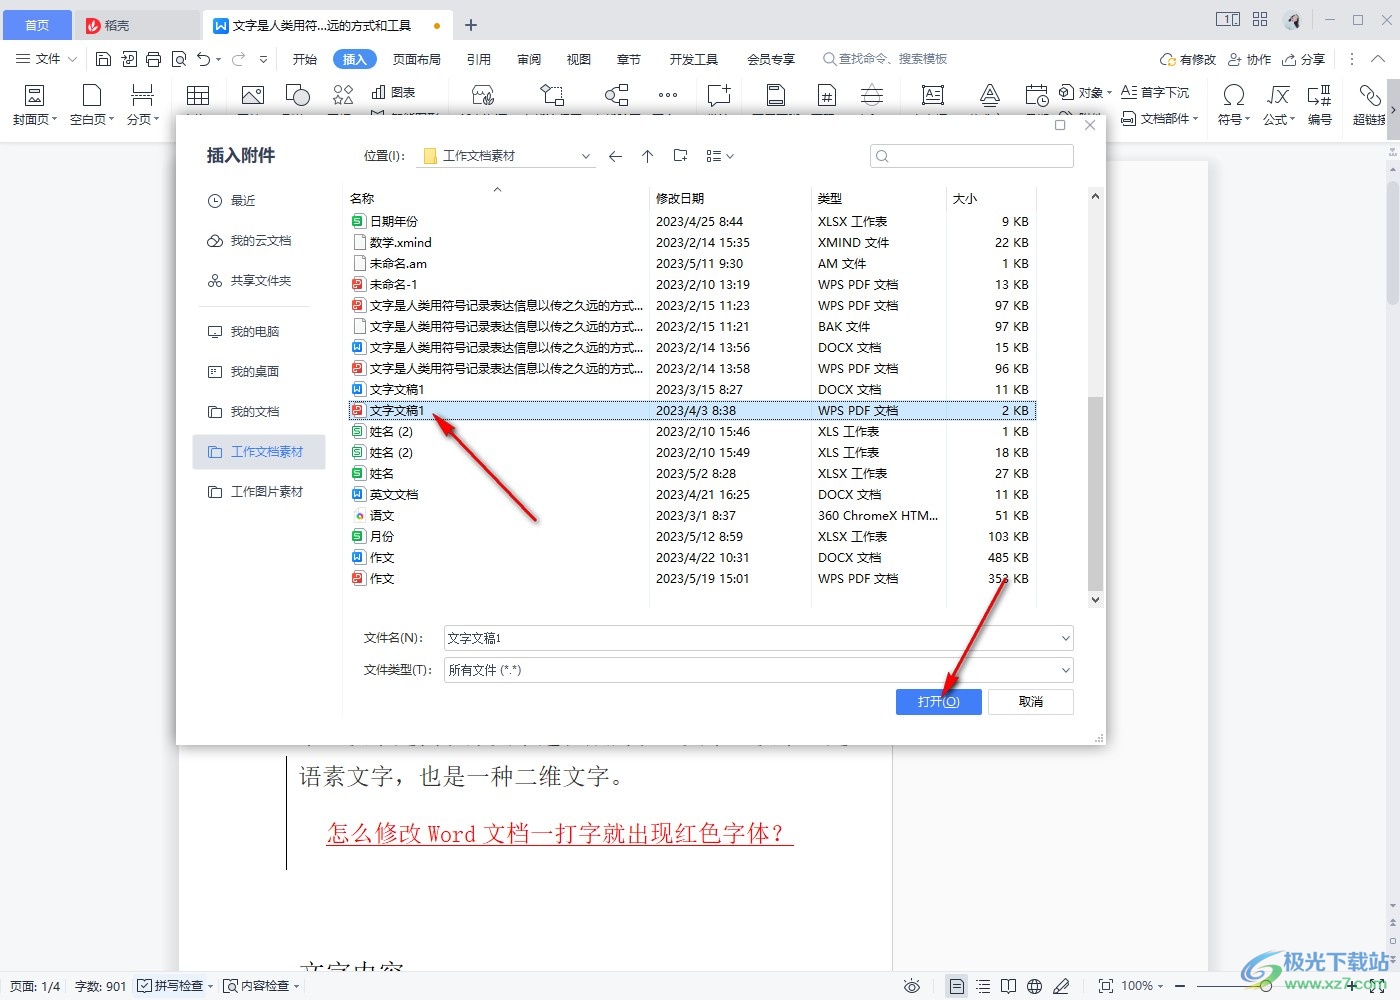Sort by 修改日期 column header

[680, 199]
